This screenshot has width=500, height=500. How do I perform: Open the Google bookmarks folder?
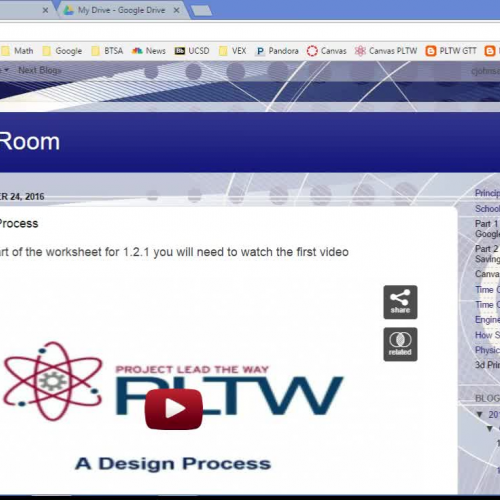pos(62,51)
